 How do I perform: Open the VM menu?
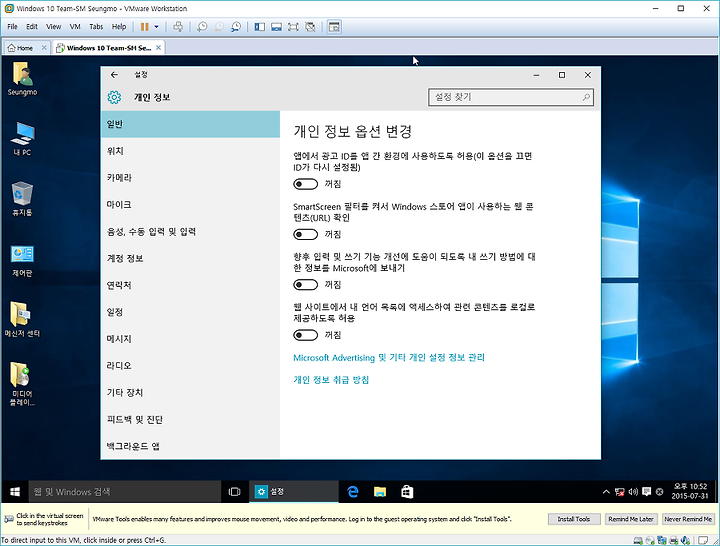coord(75,27)
